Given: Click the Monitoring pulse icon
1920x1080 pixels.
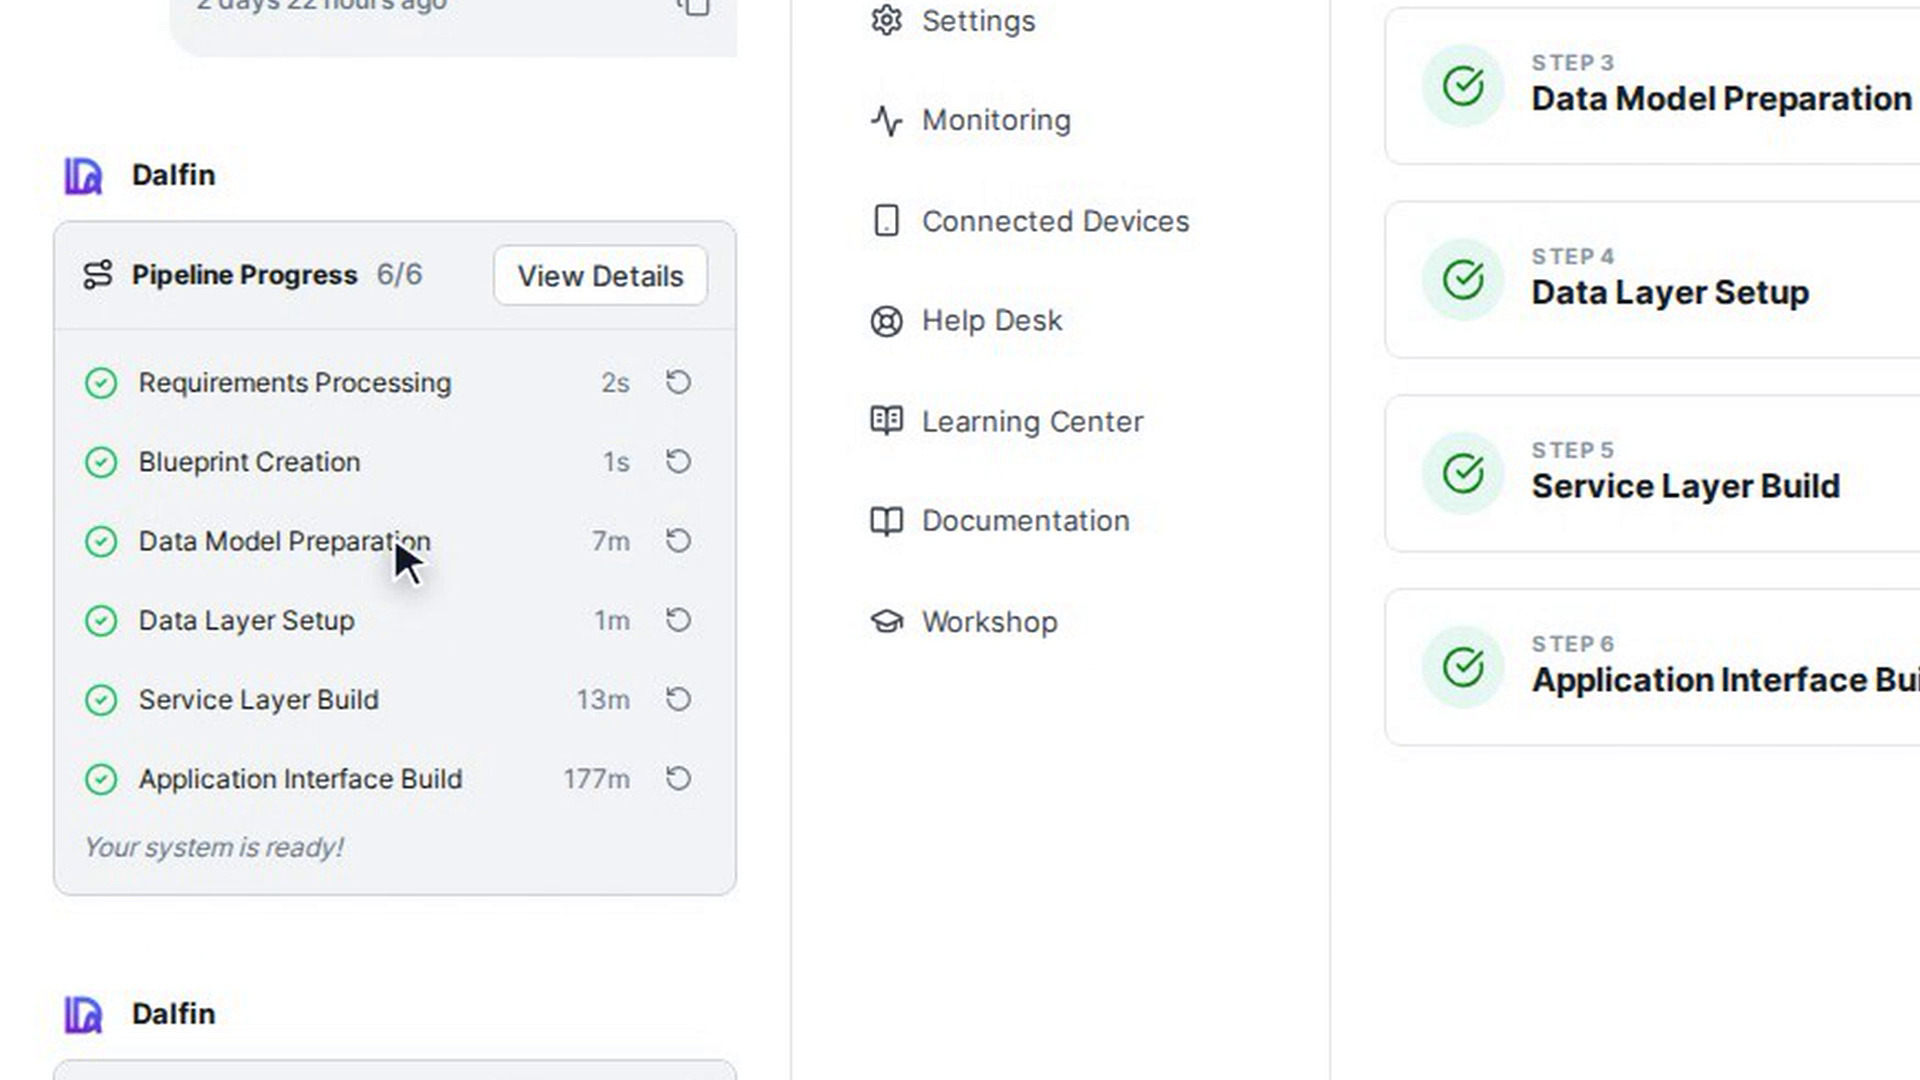Looking at the screenshot, I should pyautogui.click(x=886, y=120).
